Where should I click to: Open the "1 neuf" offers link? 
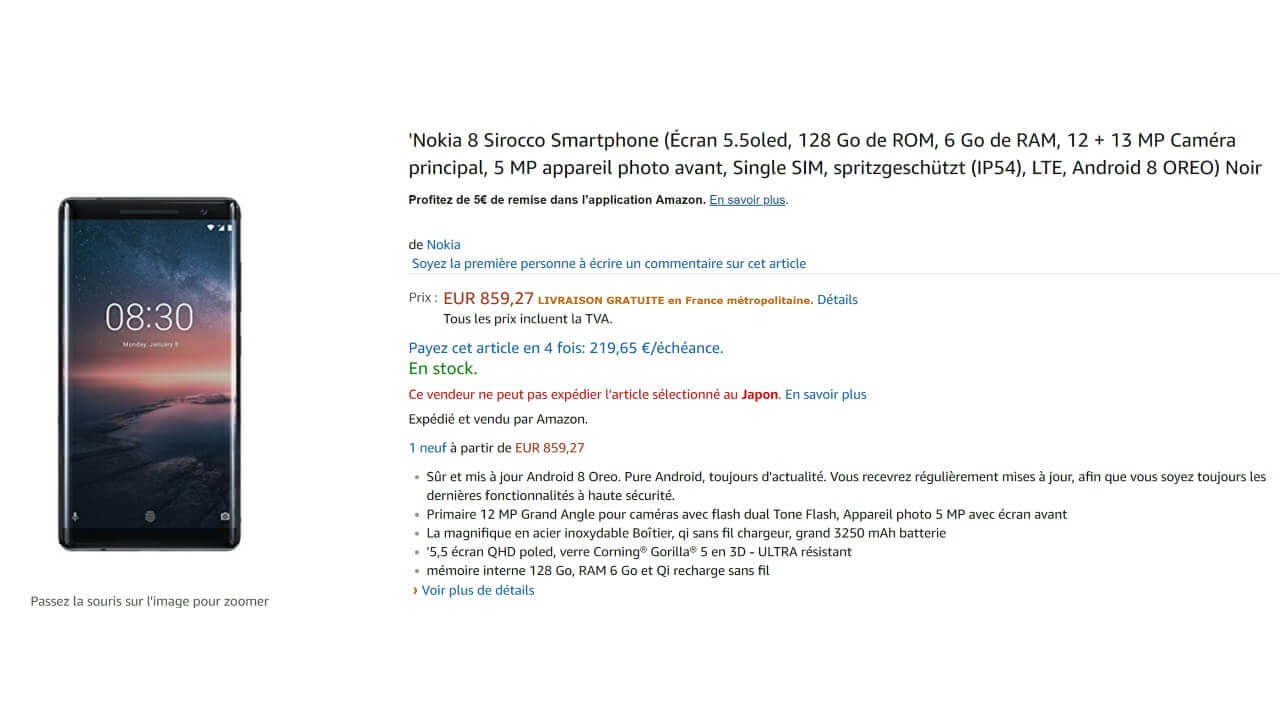427,448
